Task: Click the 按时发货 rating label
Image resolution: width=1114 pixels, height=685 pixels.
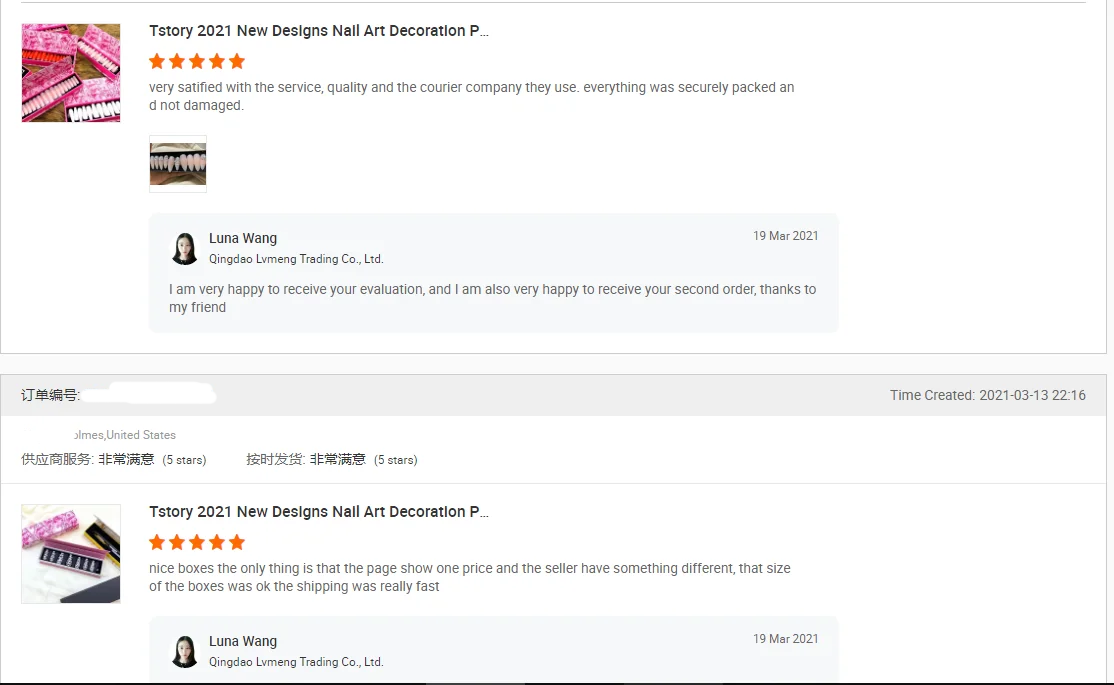Action: click(276, 460)
